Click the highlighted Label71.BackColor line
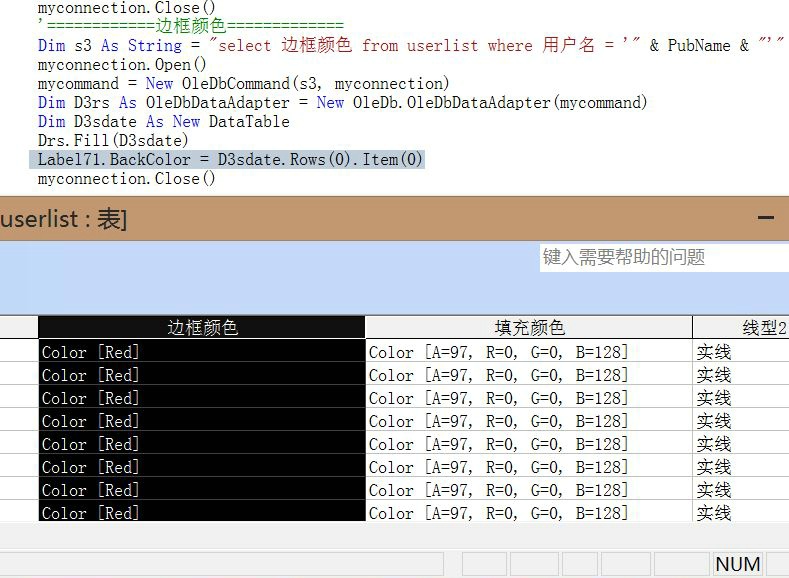 229,159
